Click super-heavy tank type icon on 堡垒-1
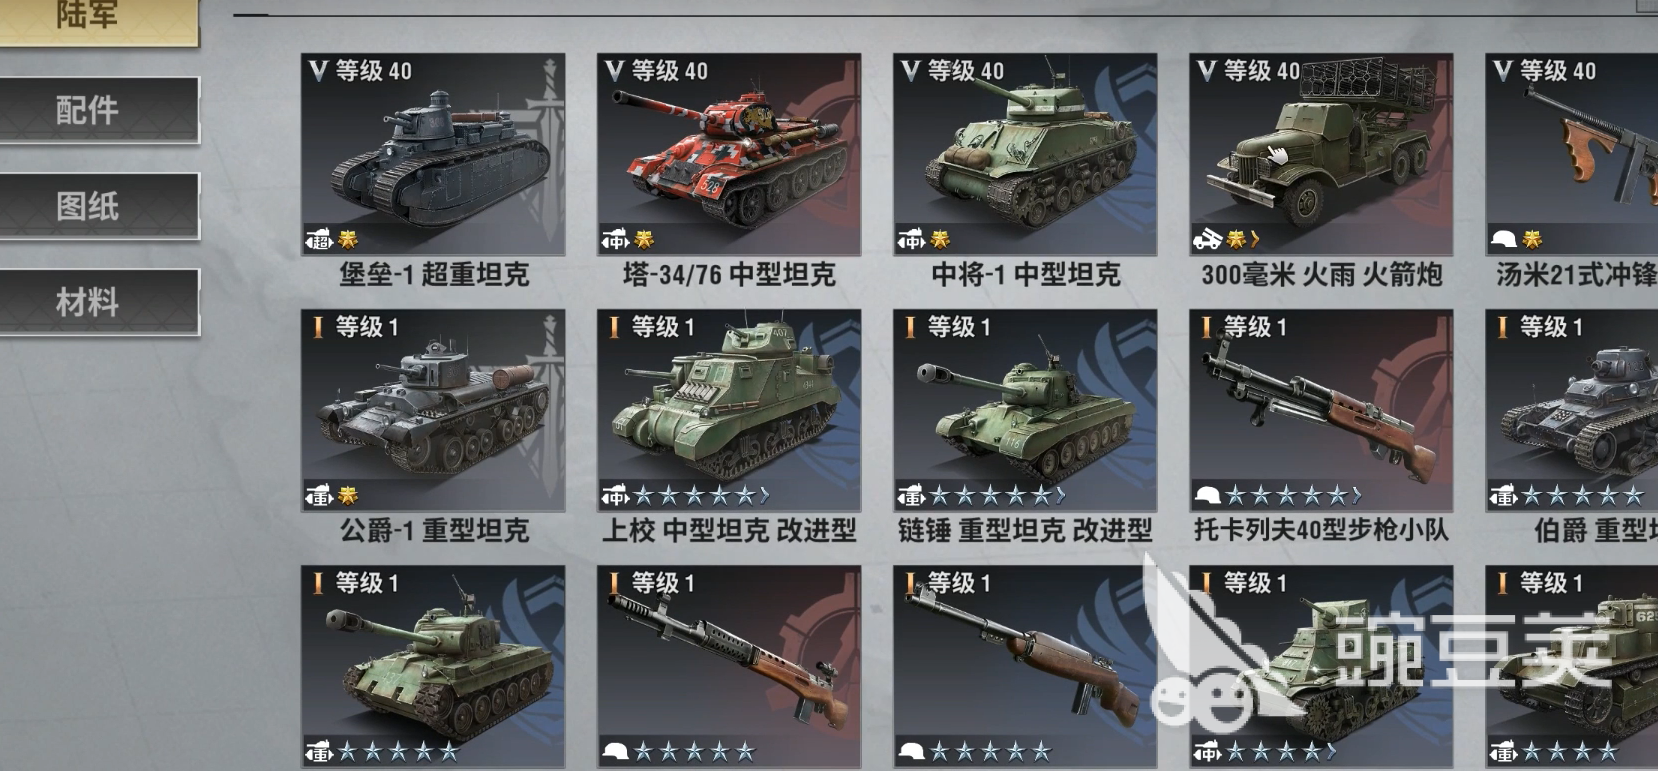This screenshot has height=771, width=1658. (319, 240)
